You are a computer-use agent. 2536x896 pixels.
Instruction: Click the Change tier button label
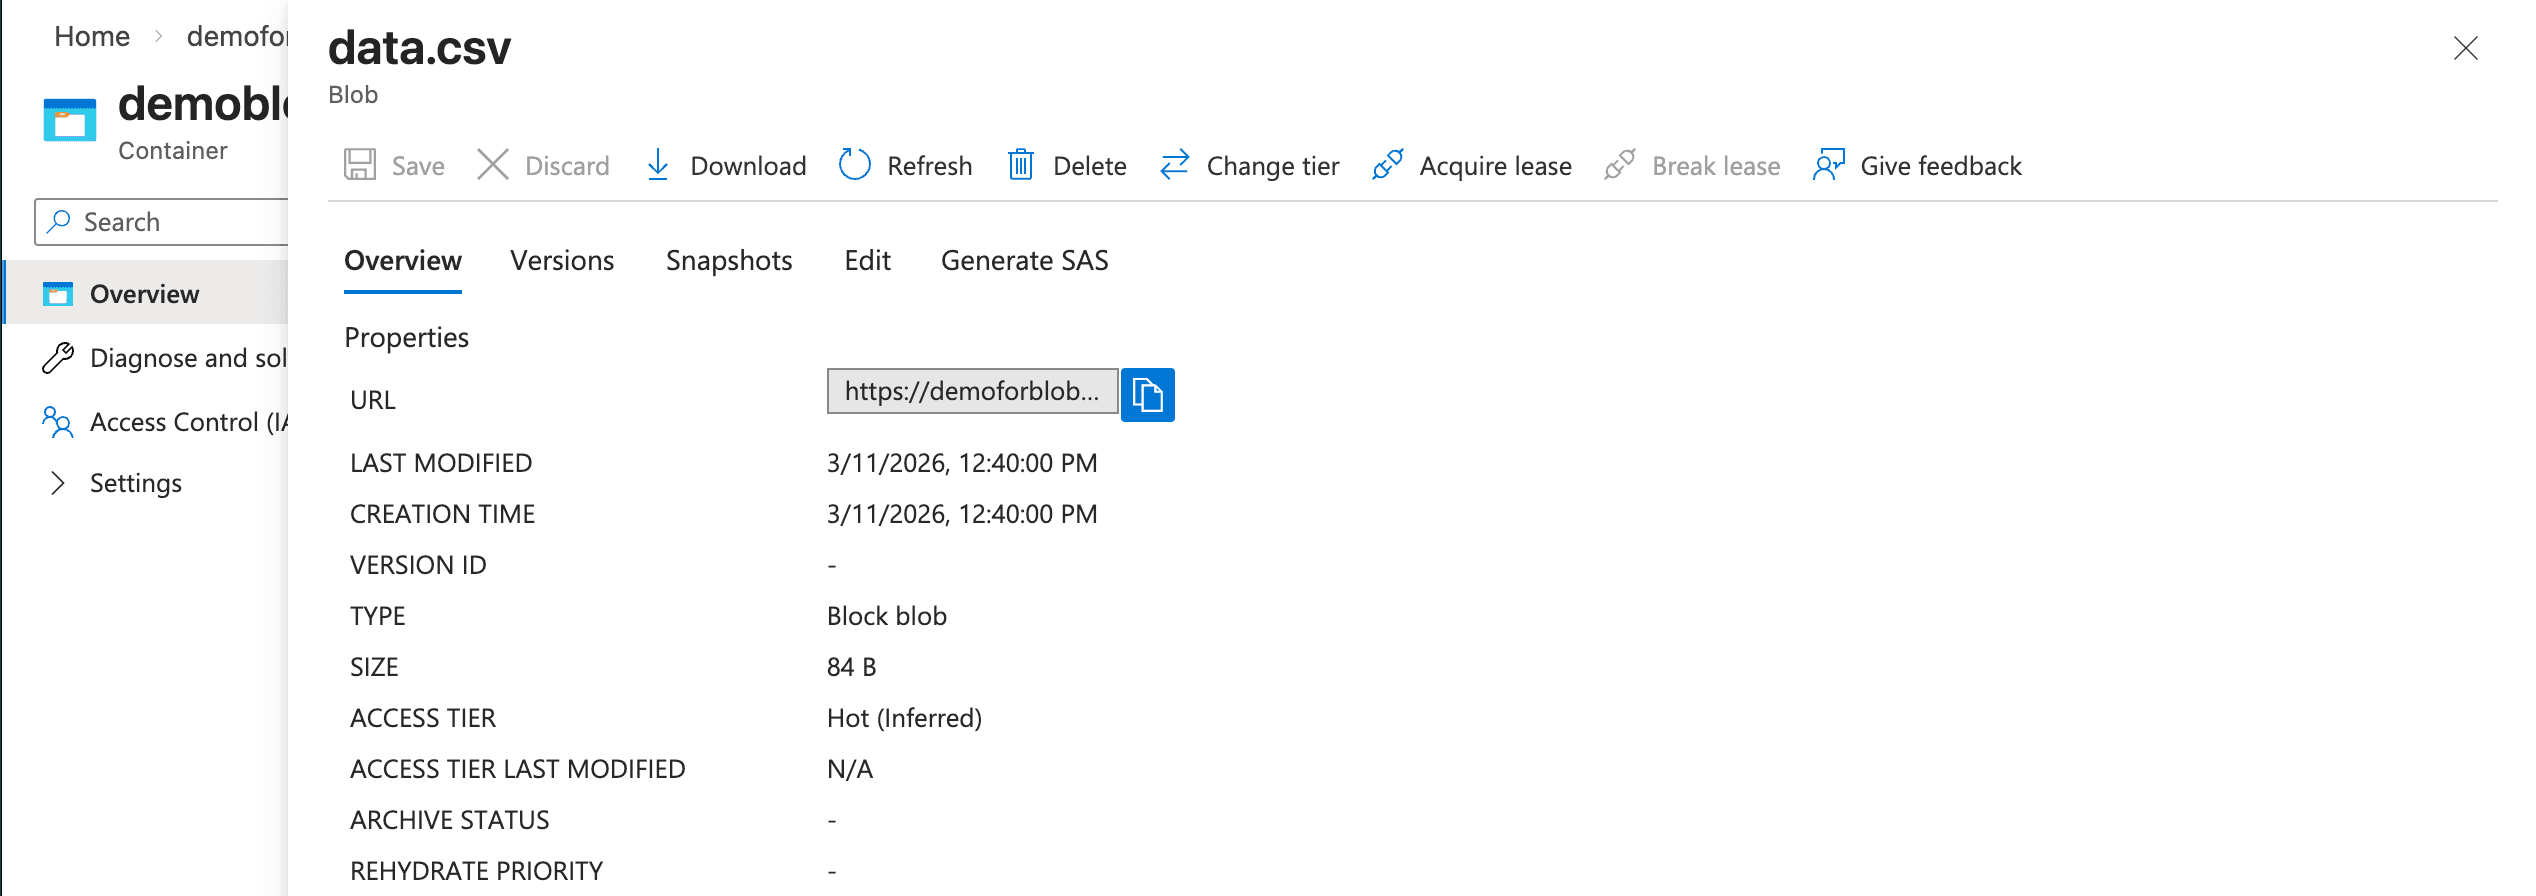click(1273, 166)
